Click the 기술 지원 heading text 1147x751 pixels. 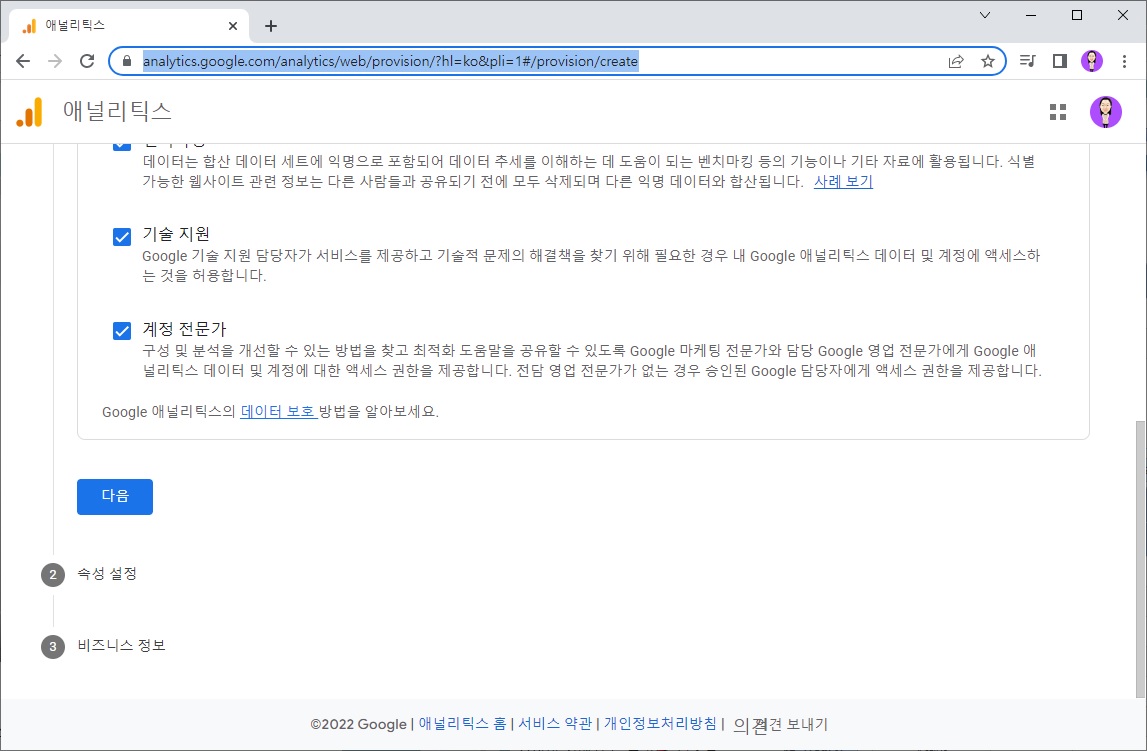point(176,234)
